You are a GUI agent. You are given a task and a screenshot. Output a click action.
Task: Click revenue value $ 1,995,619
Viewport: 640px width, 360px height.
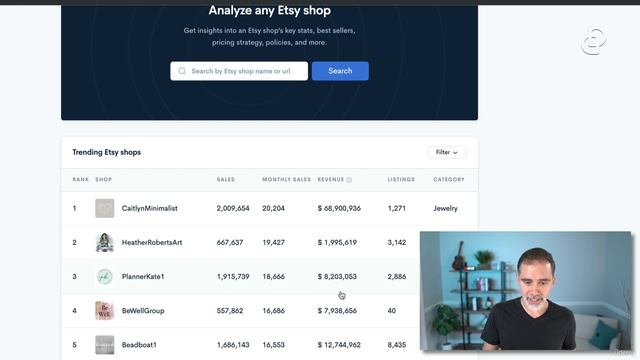tap(337, 242)
